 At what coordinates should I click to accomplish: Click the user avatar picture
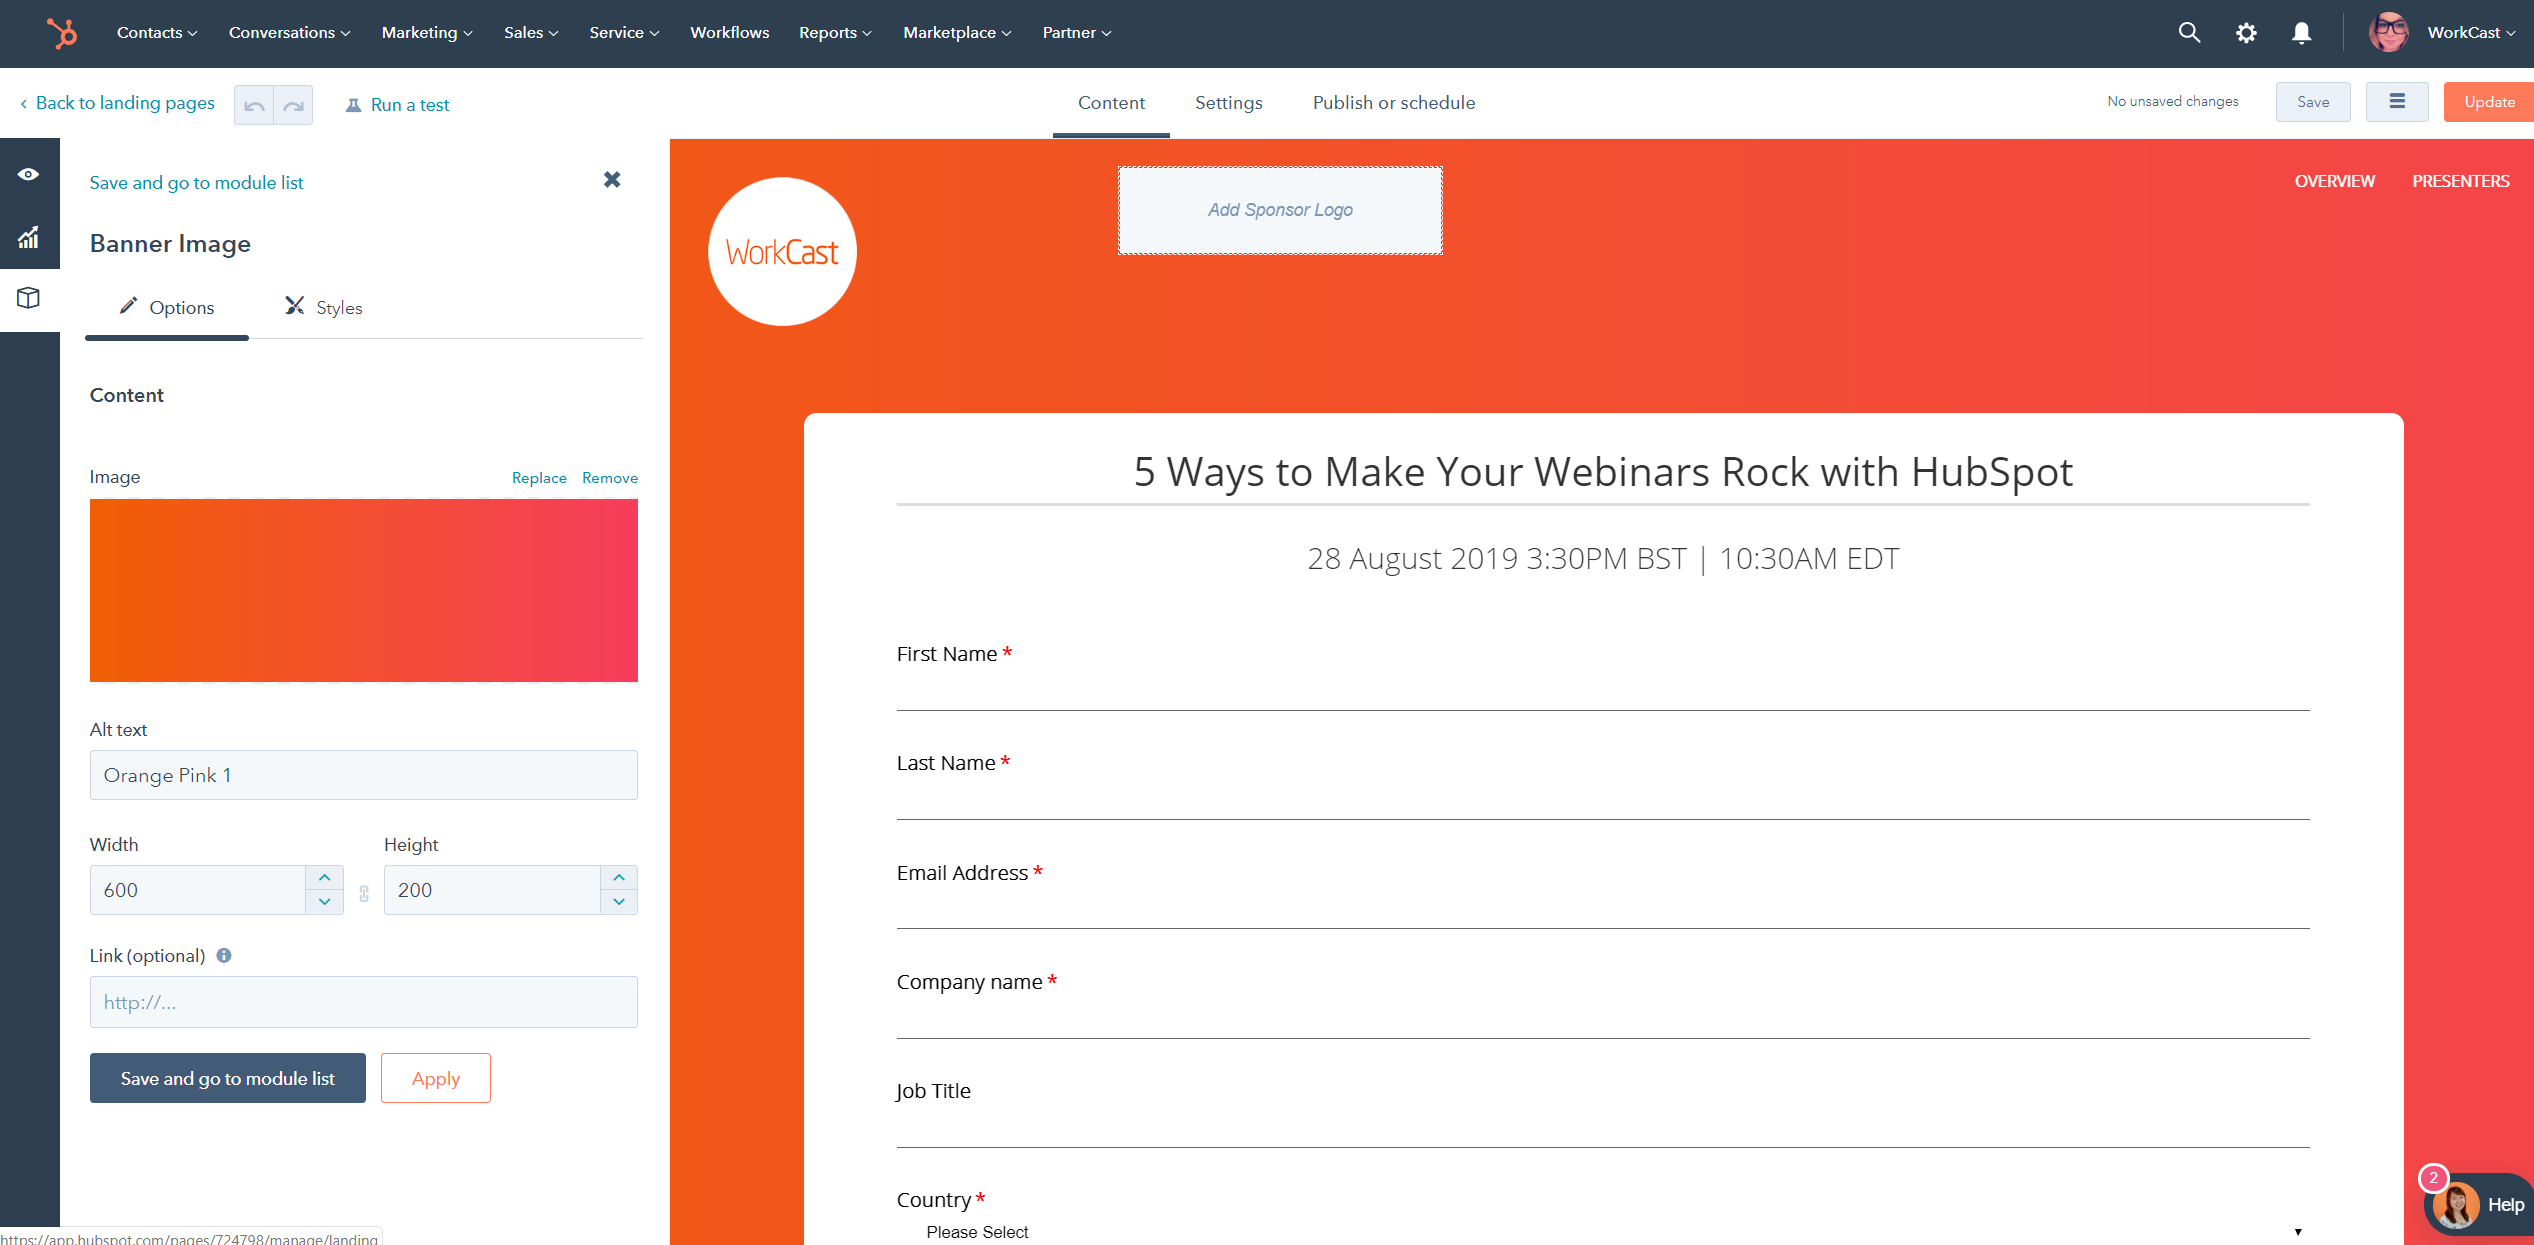click(x=2388, y=33)
